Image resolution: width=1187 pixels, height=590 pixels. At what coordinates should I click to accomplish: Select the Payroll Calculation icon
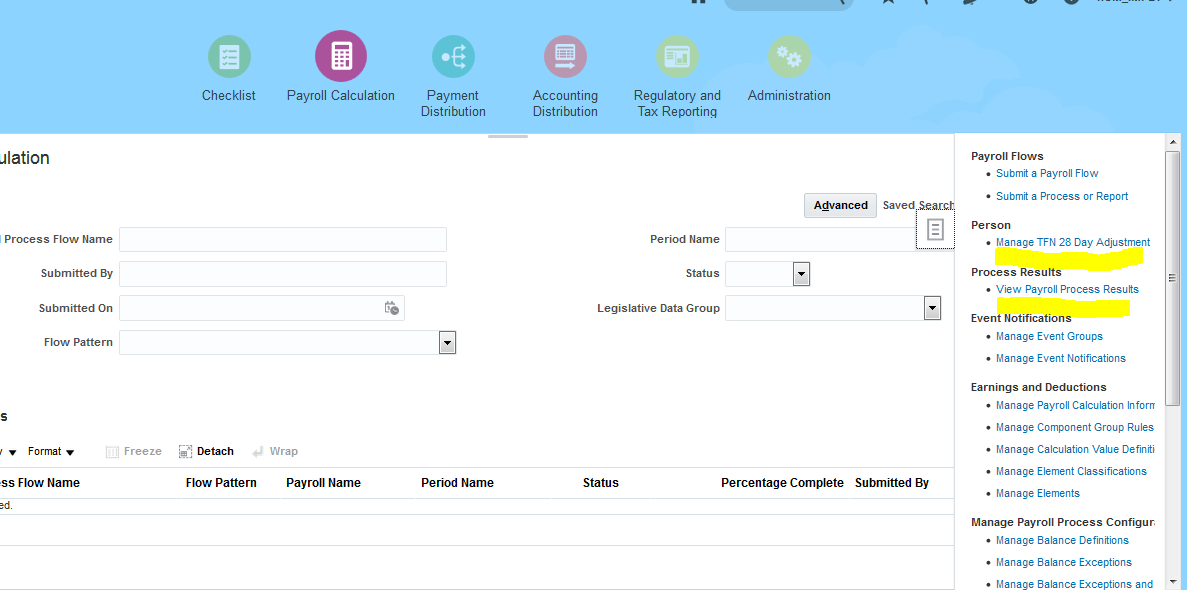click(x=341, y=56)
